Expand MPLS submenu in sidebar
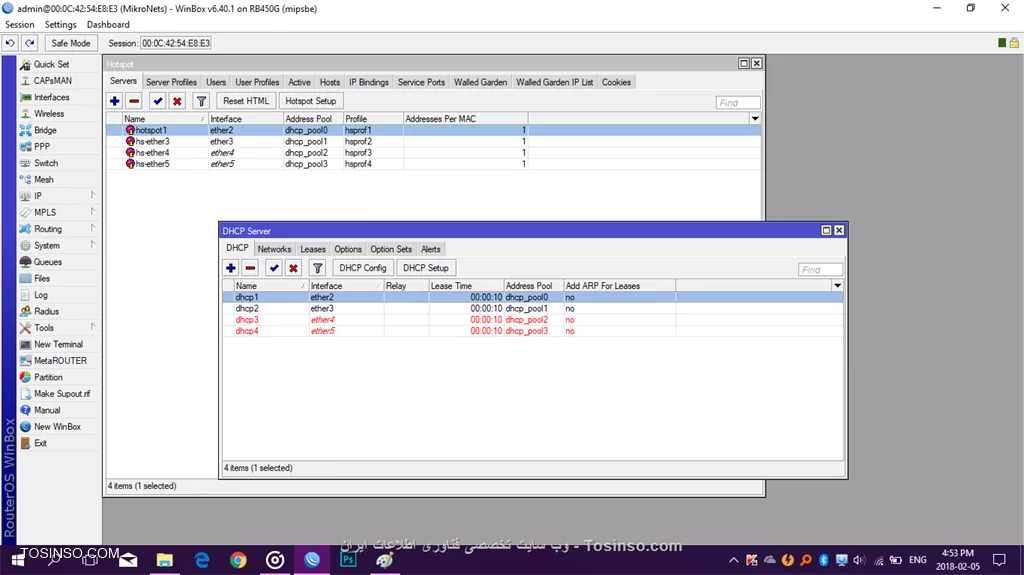This screenshot has height=575, width=1024. pos(59,212)
